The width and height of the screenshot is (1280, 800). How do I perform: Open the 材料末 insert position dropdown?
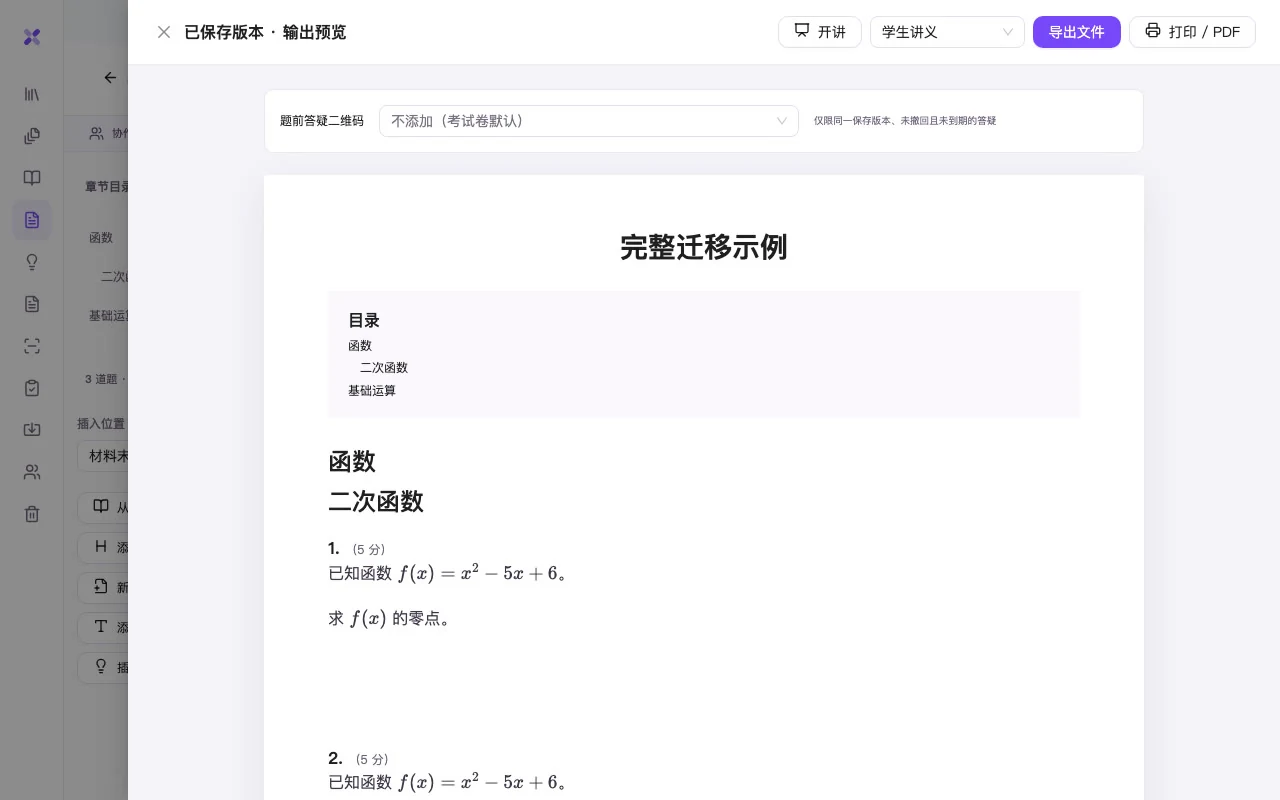pos(103,456)
